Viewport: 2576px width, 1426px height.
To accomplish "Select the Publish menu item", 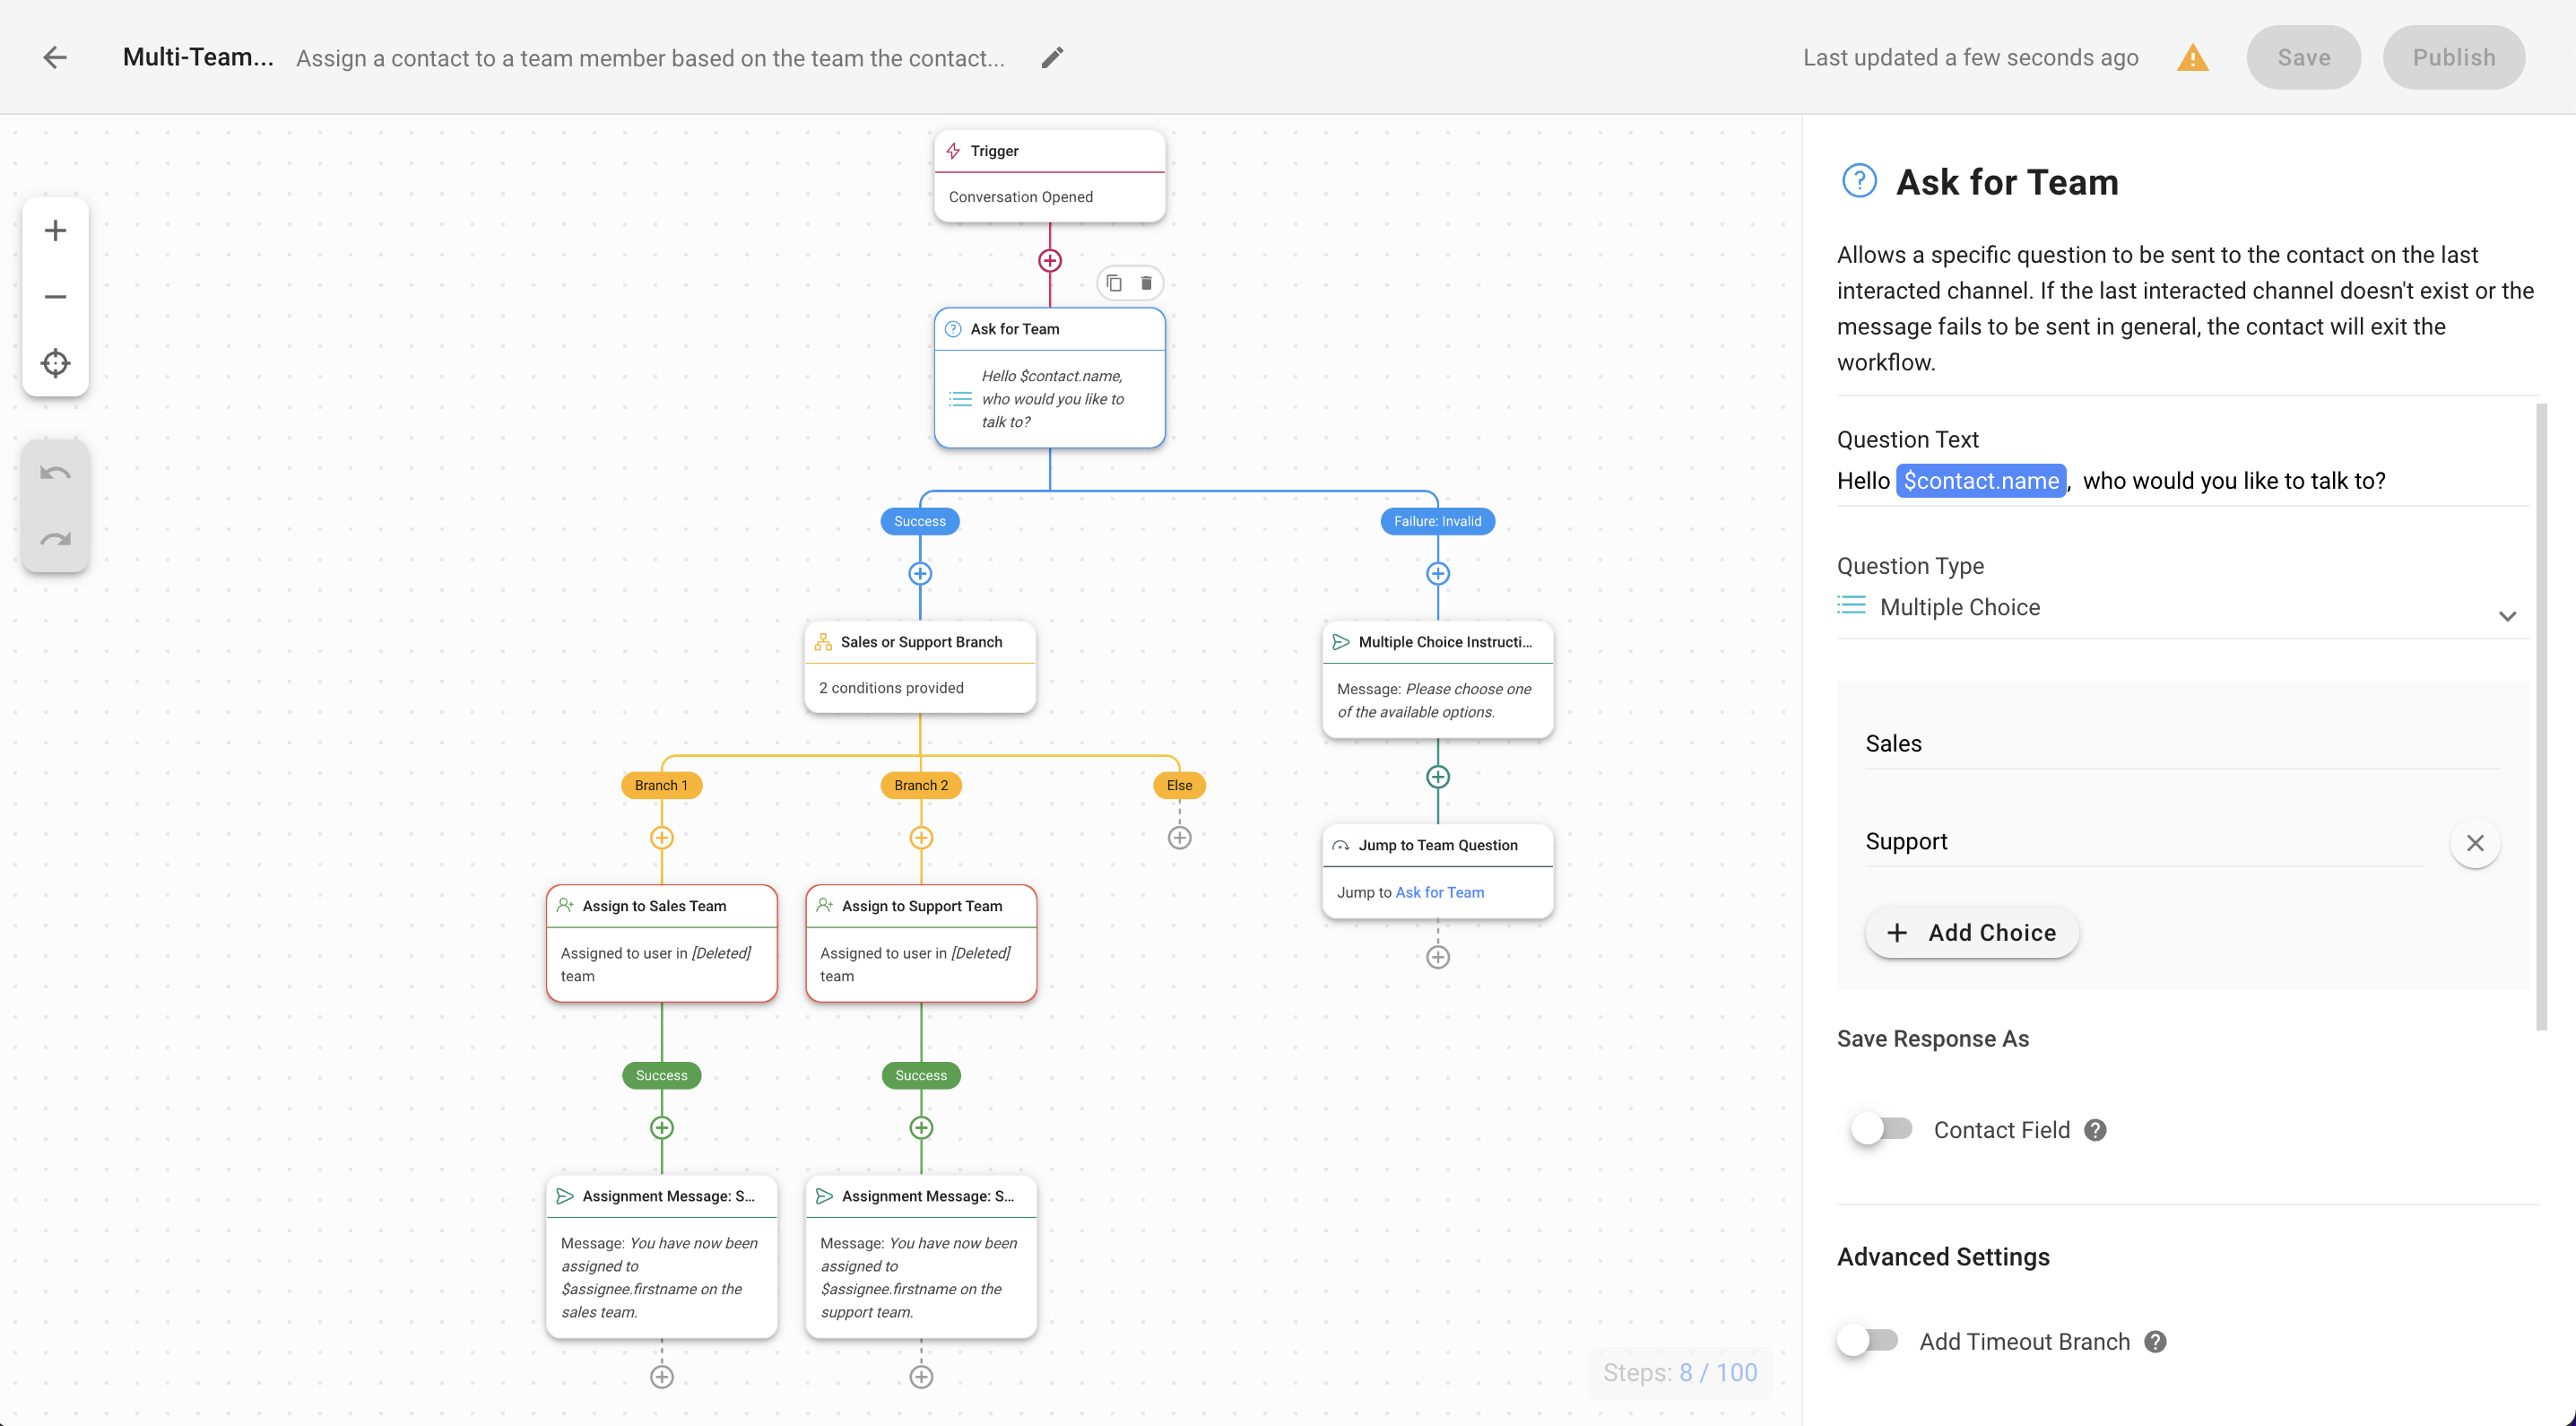I will click(x=2450, y=58).
